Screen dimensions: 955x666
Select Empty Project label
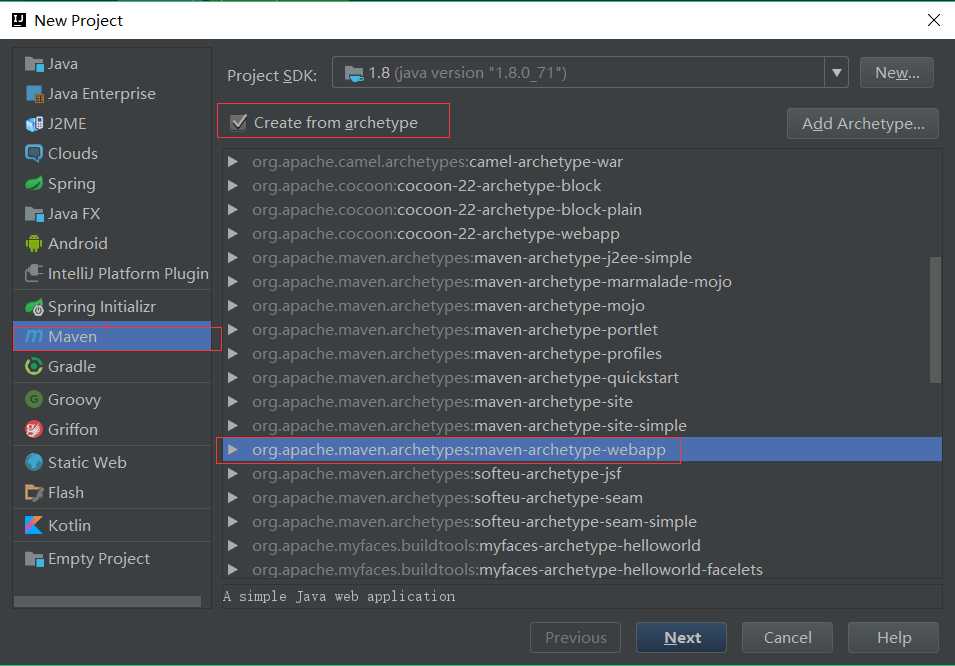coord(99,559)
